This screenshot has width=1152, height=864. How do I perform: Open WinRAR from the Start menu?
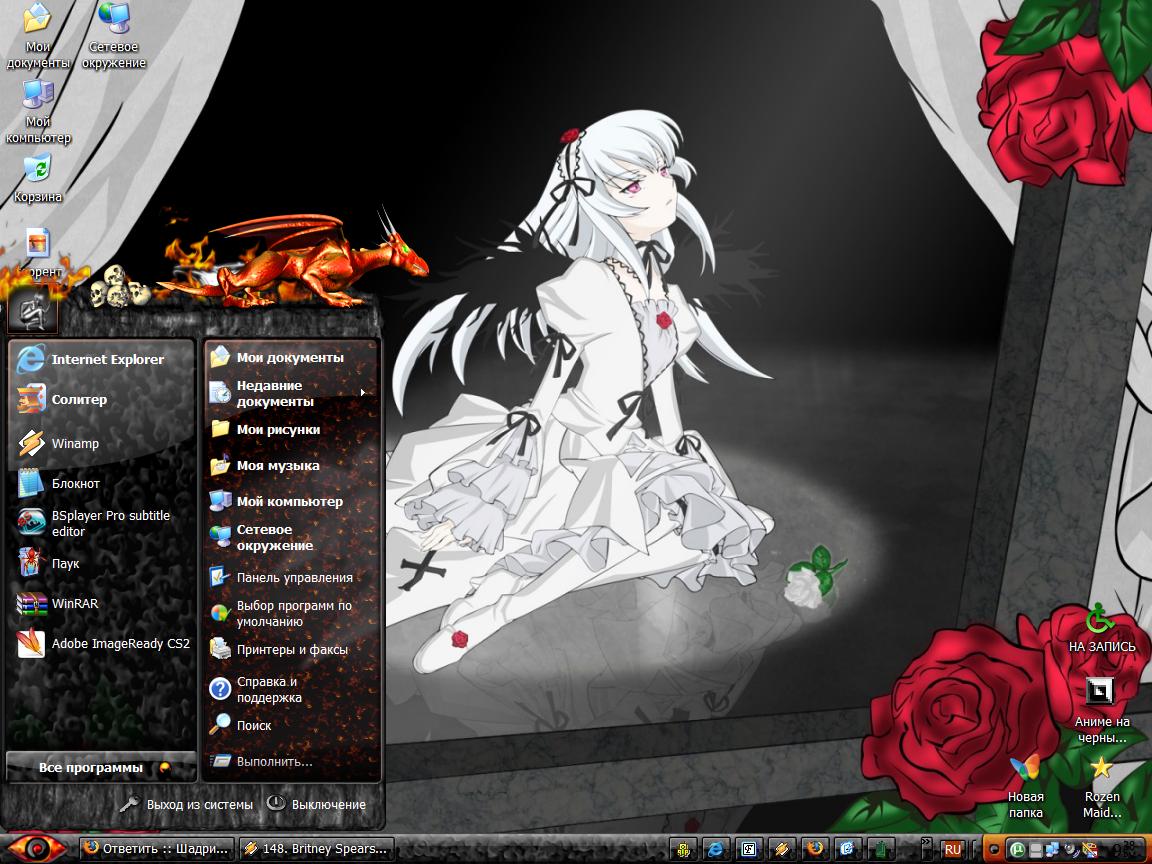[x=102, y=603]
